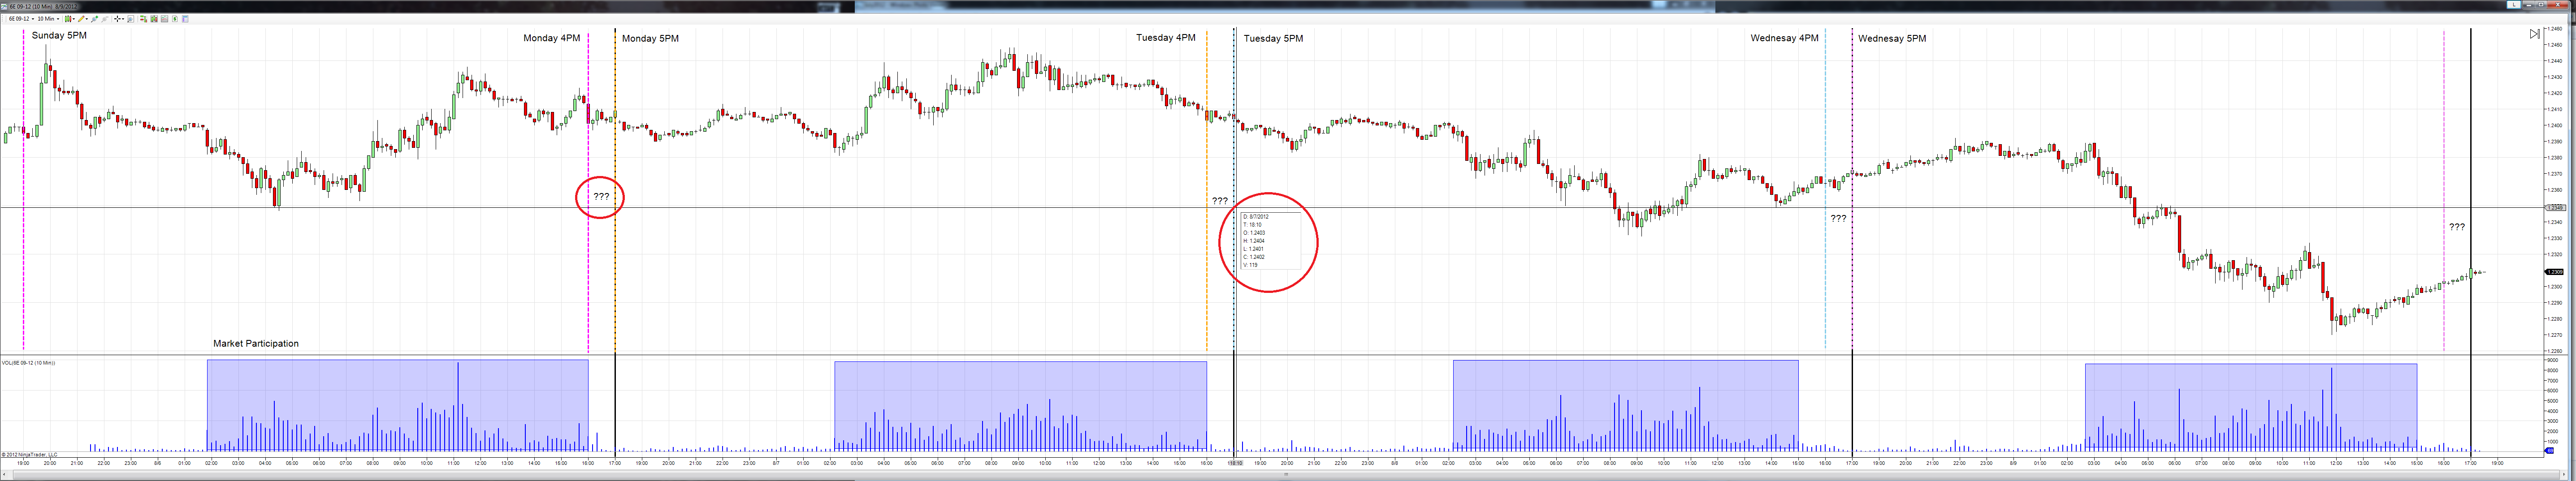Open data series candlestick icon

[154, 19]
